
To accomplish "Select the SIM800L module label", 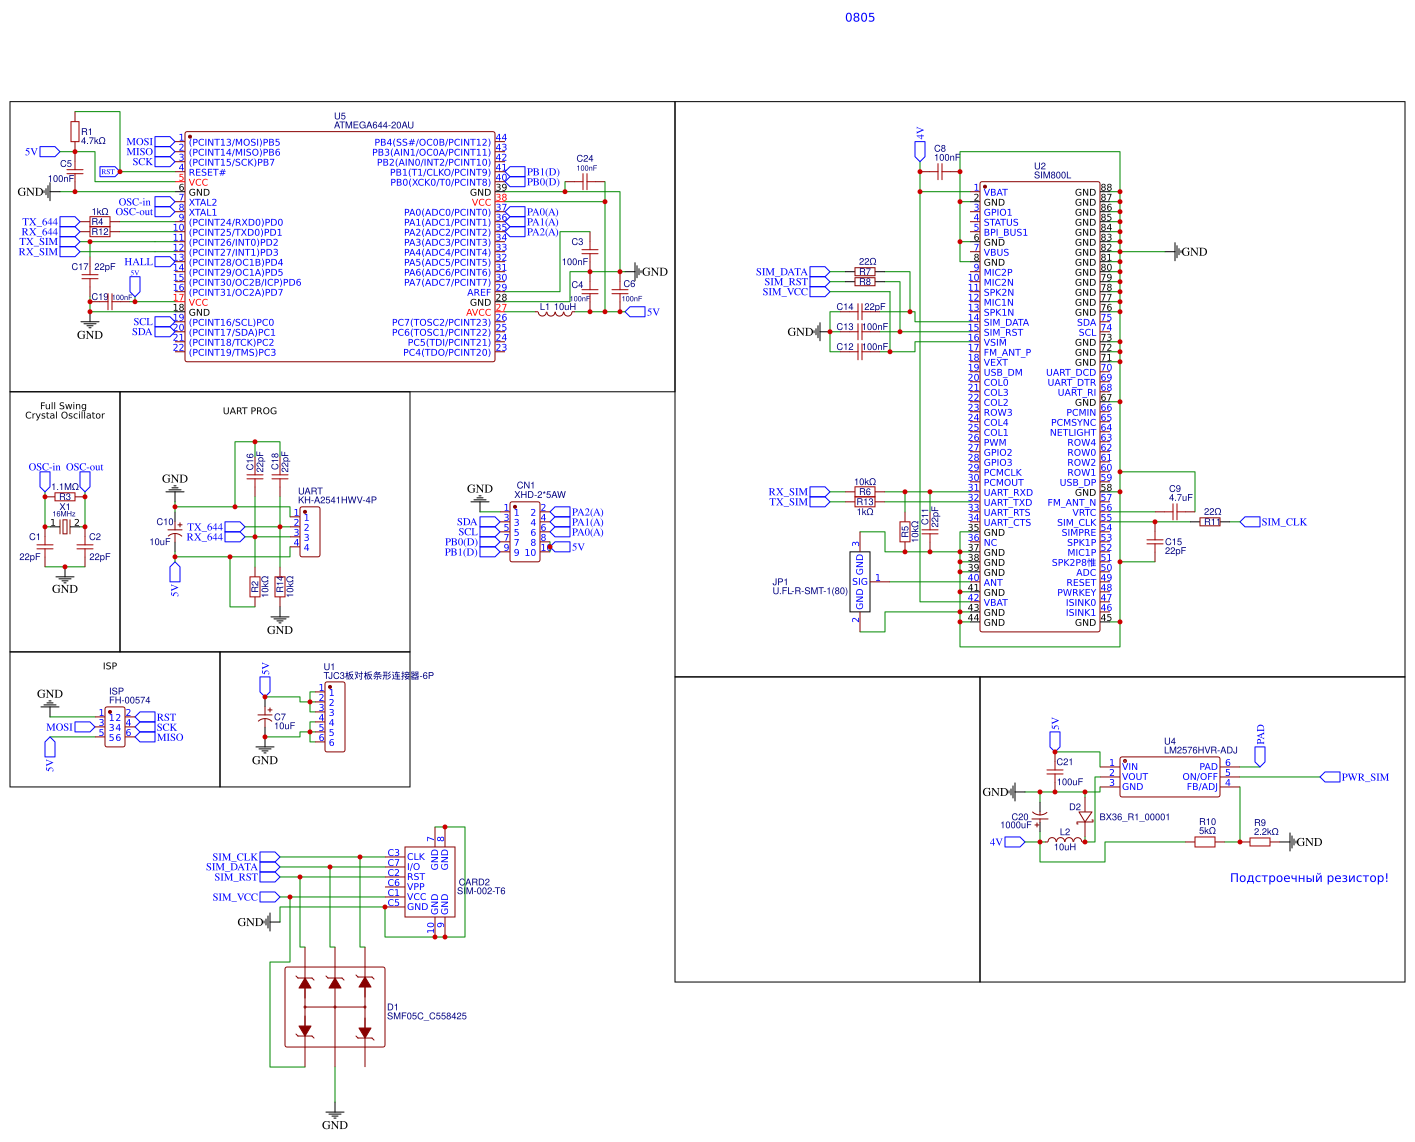I will pyautogui.click(x=1052, y=175).
